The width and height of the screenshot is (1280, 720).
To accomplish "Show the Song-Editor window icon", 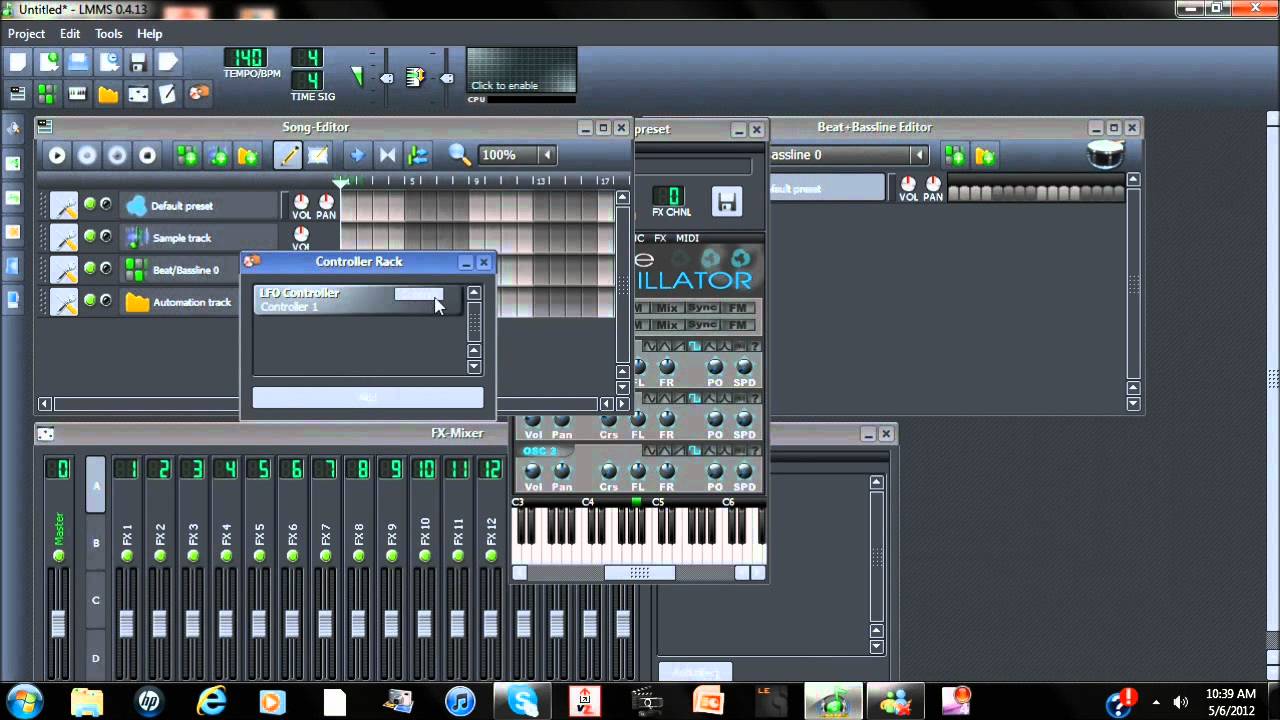I will click(x=18, y=94).
